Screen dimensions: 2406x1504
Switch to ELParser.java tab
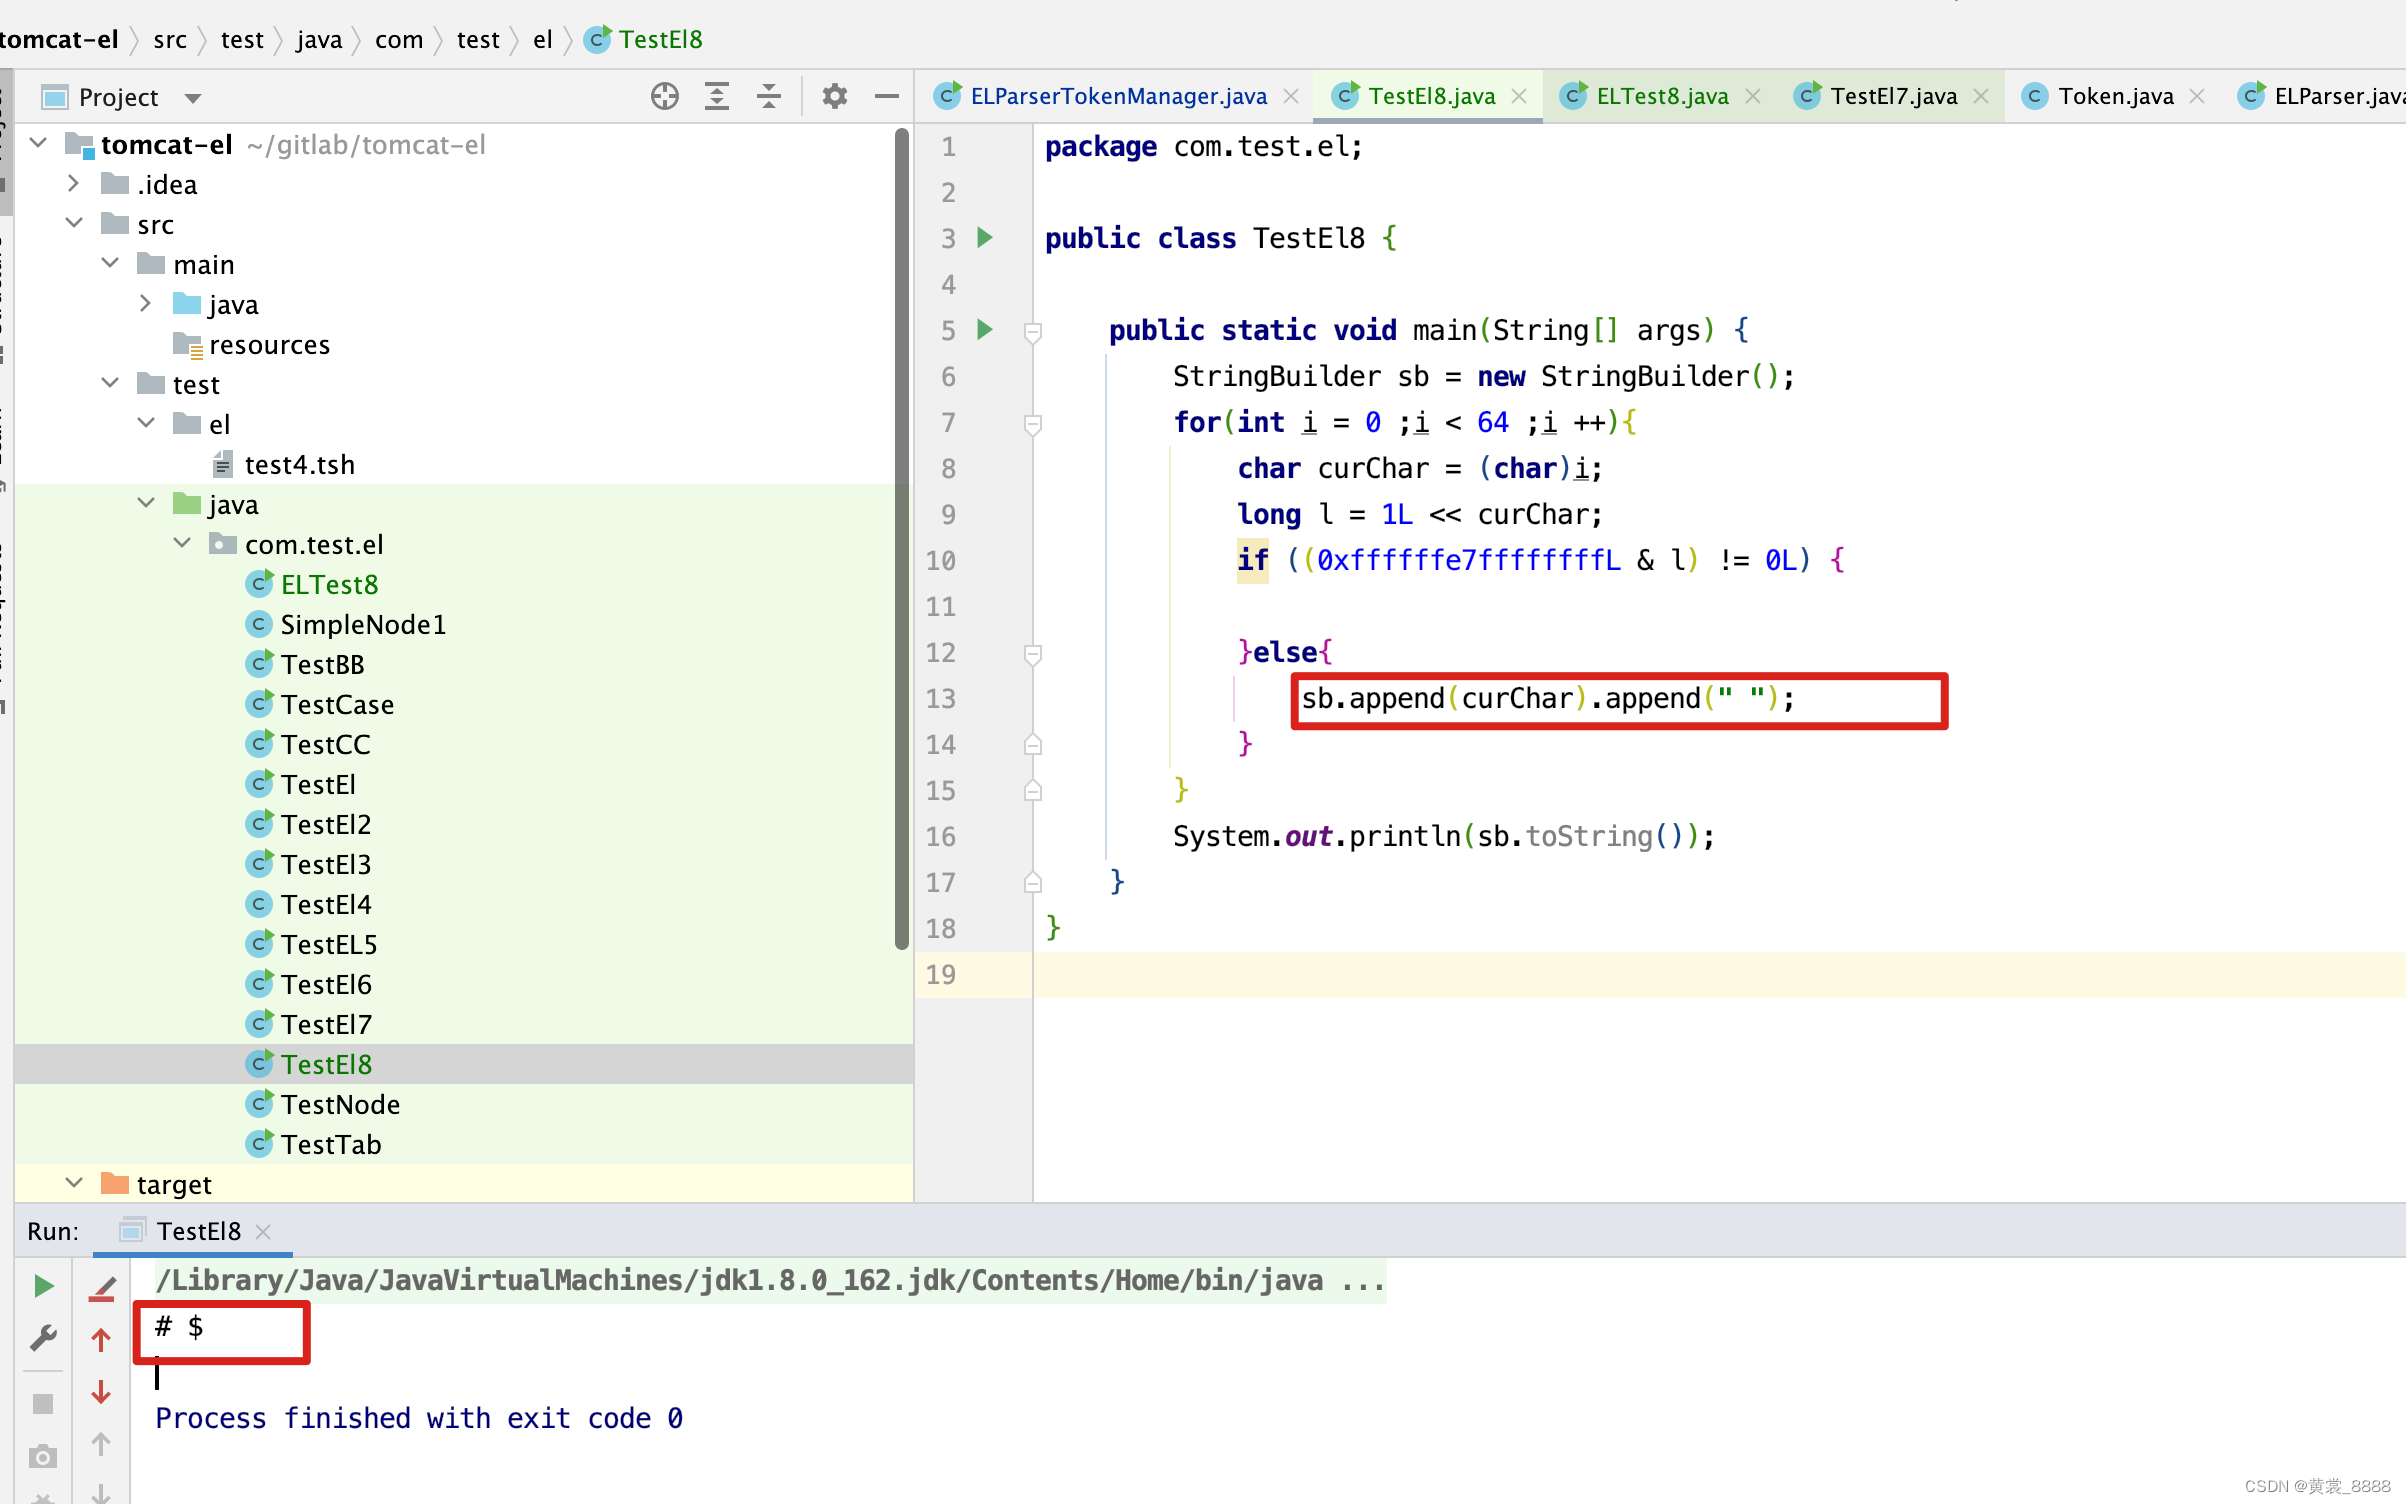coord(2320,96)
